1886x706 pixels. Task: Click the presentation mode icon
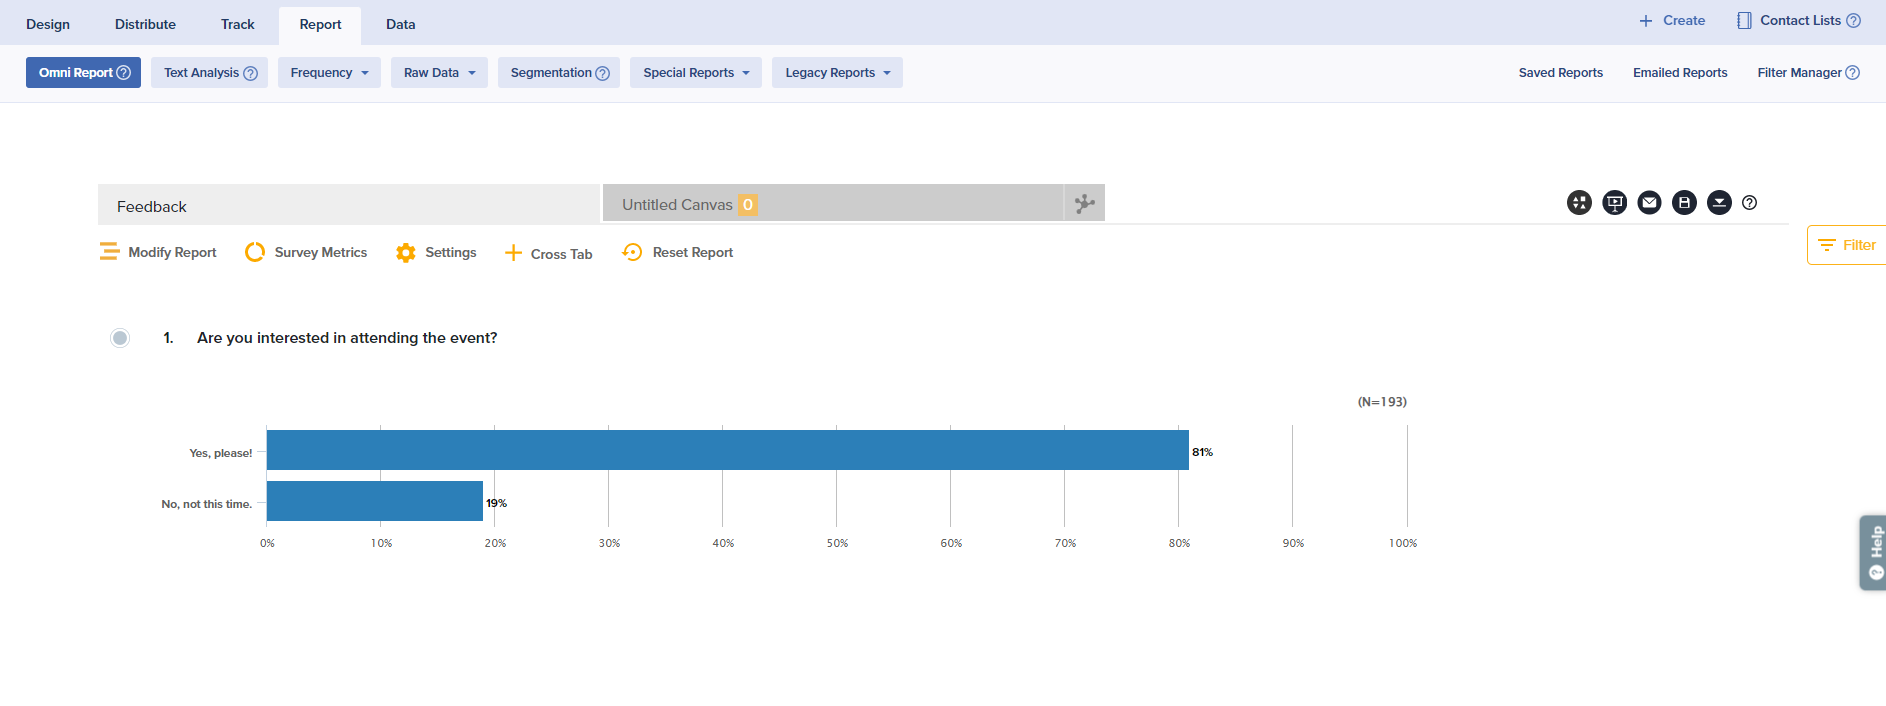click(x=1614, y=203)
